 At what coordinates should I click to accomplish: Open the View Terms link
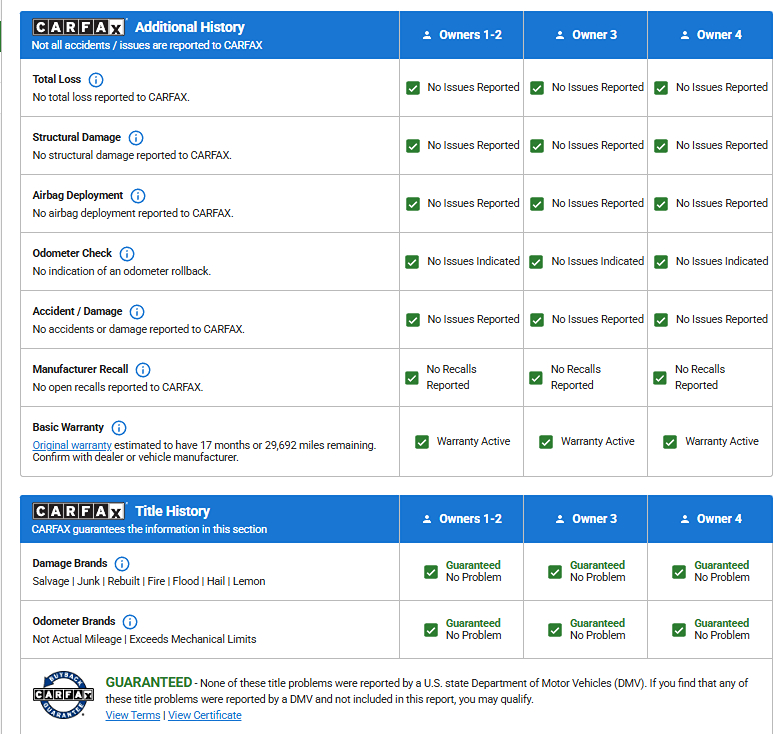133,715
